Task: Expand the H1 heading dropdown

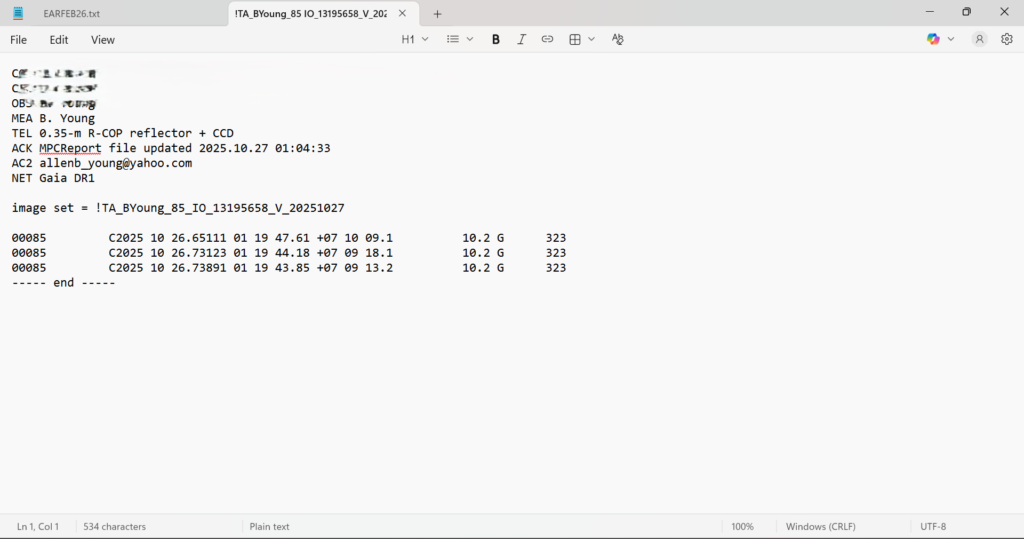Action: pos(414,39)
